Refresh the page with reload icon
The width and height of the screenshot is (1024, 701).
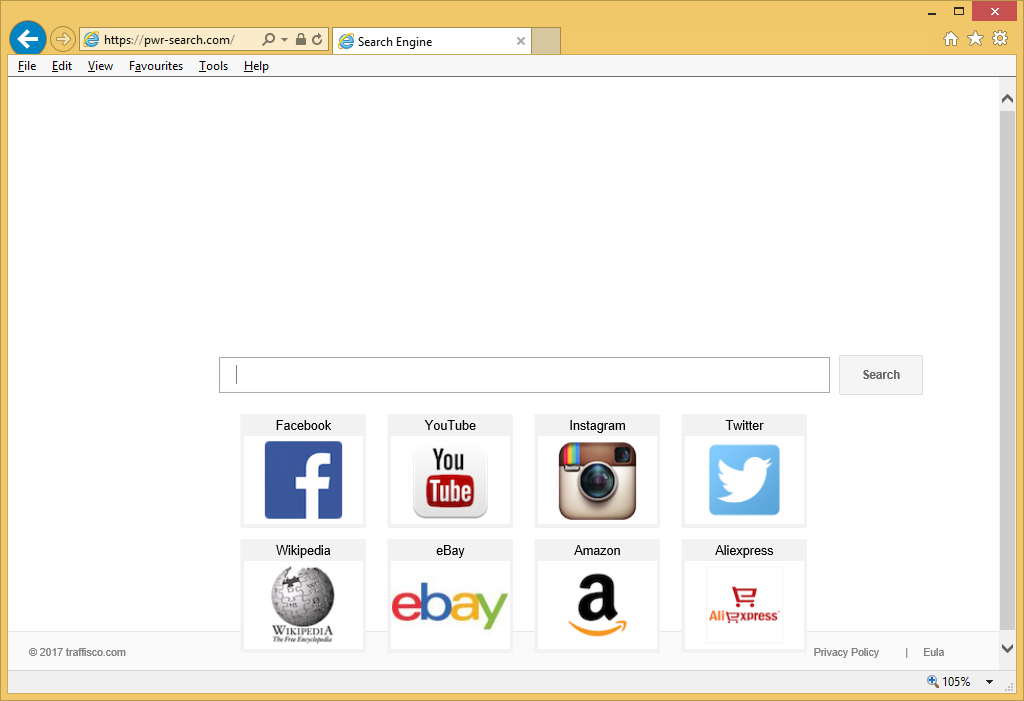coord(317,40)
